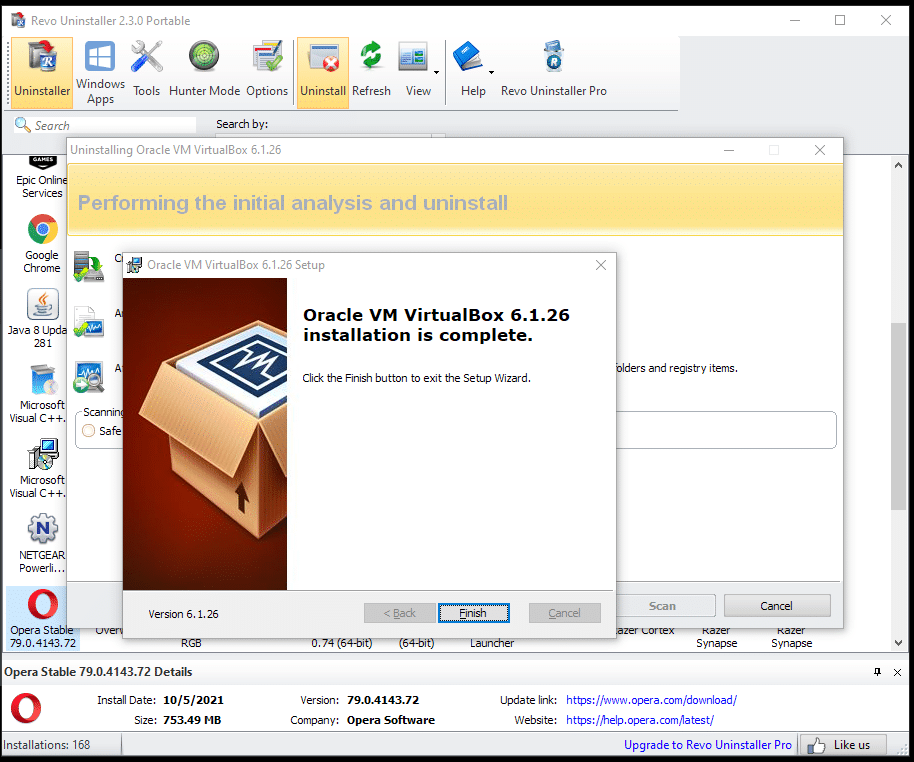Select Opera Stable 79.0.4143.72 entry
Viewport: 914px width, 762px height.
(43, 619)
